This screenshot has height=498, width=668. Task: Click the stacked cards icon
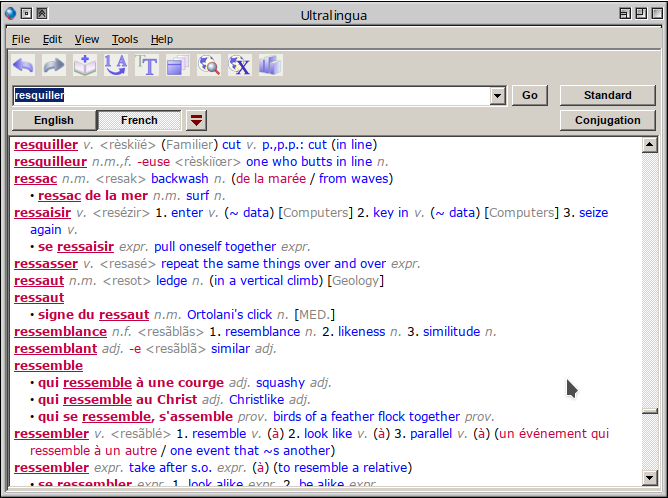coord(178,66)
